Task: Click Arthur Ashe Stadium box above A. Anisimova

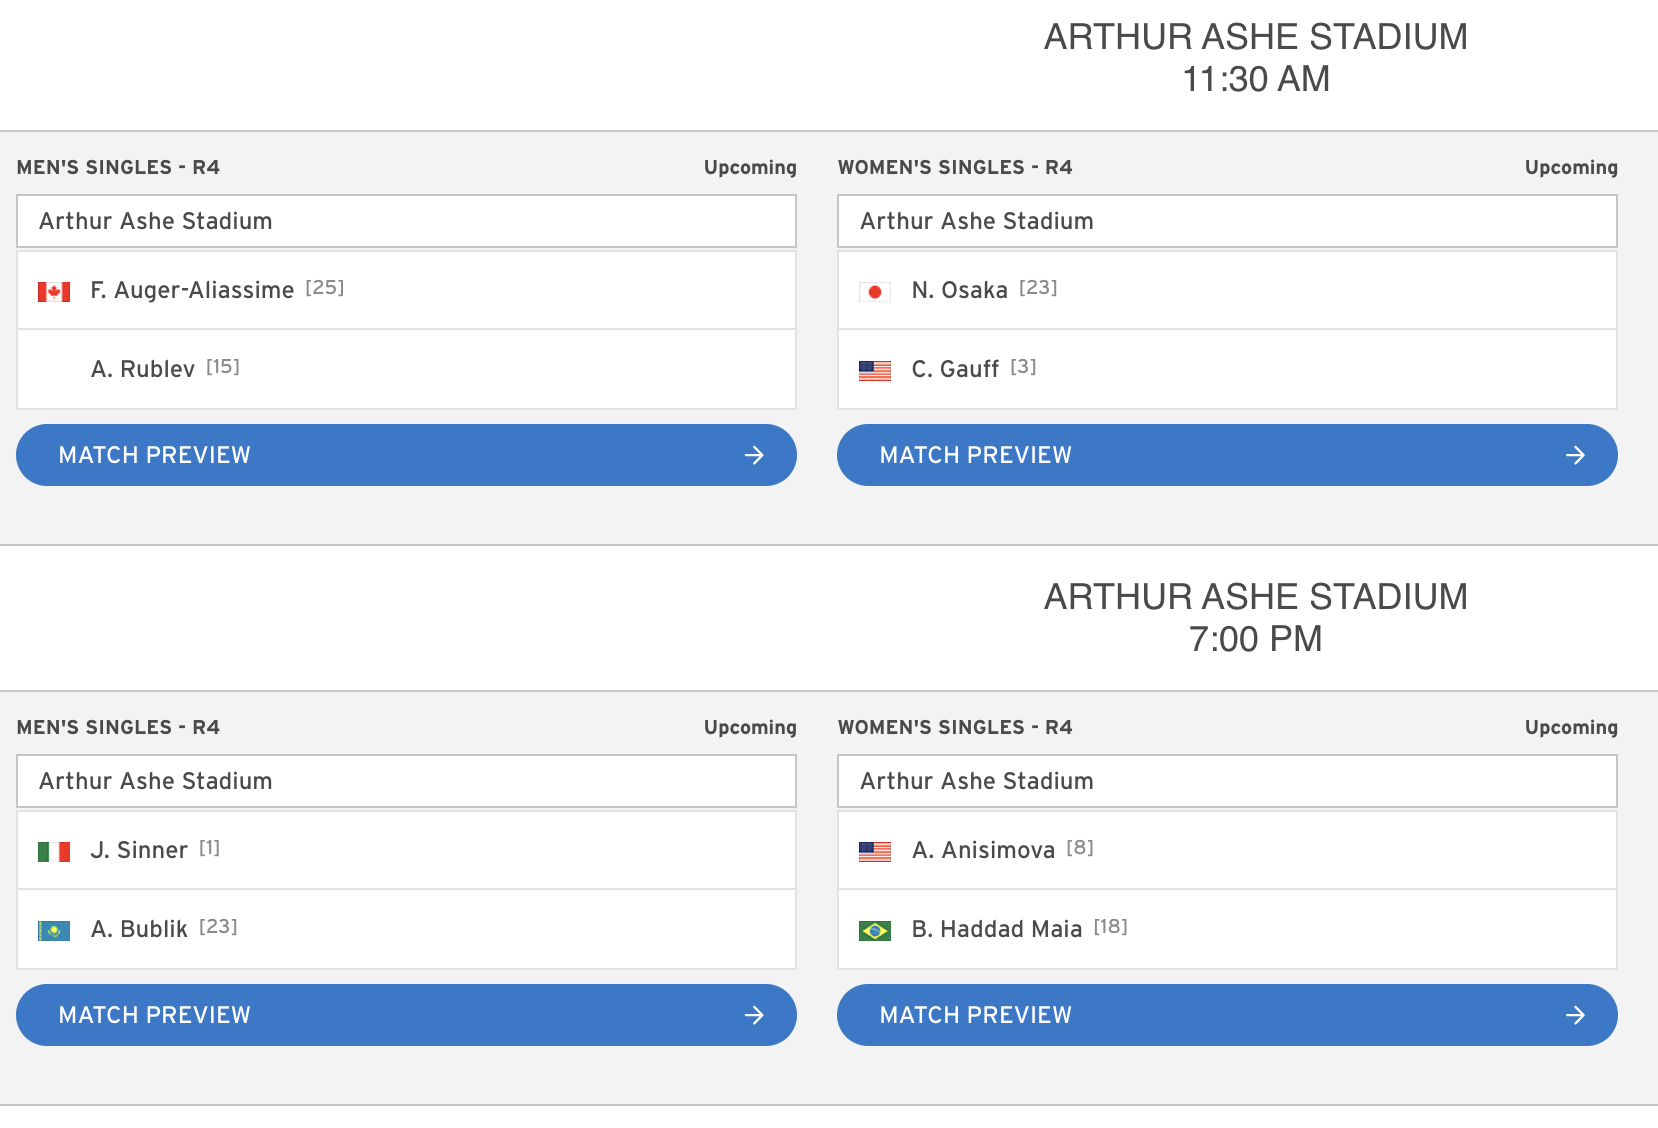Action: tap(1227, 781)
